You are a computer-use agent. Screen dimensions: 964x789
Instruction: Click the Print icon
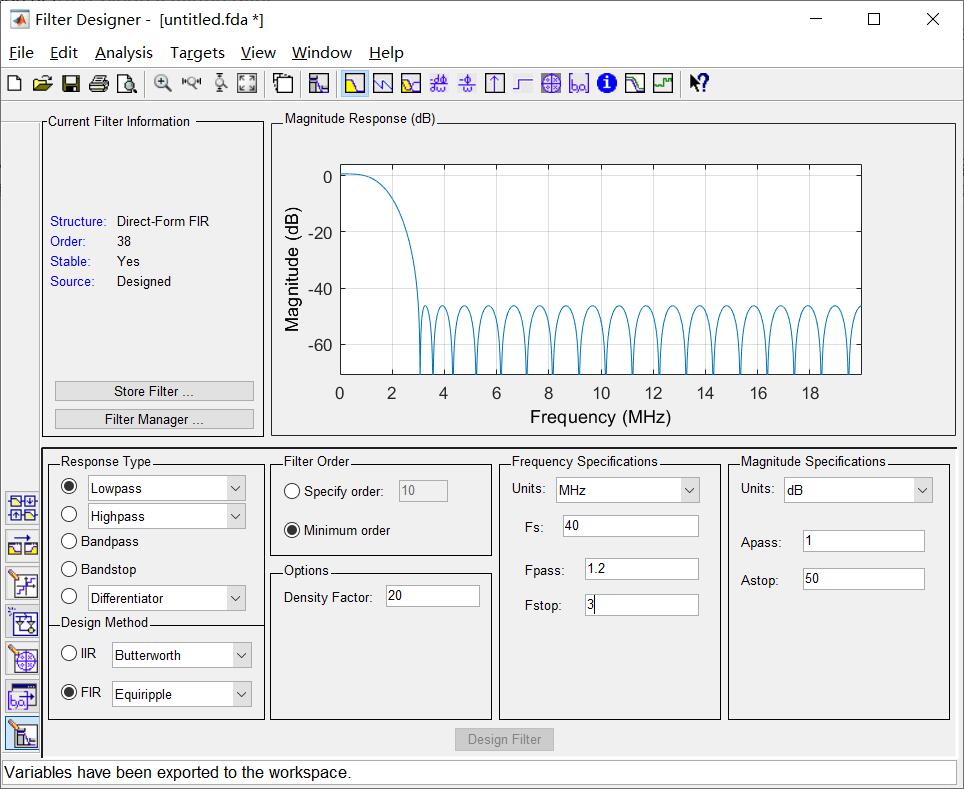tap(98, 83)
